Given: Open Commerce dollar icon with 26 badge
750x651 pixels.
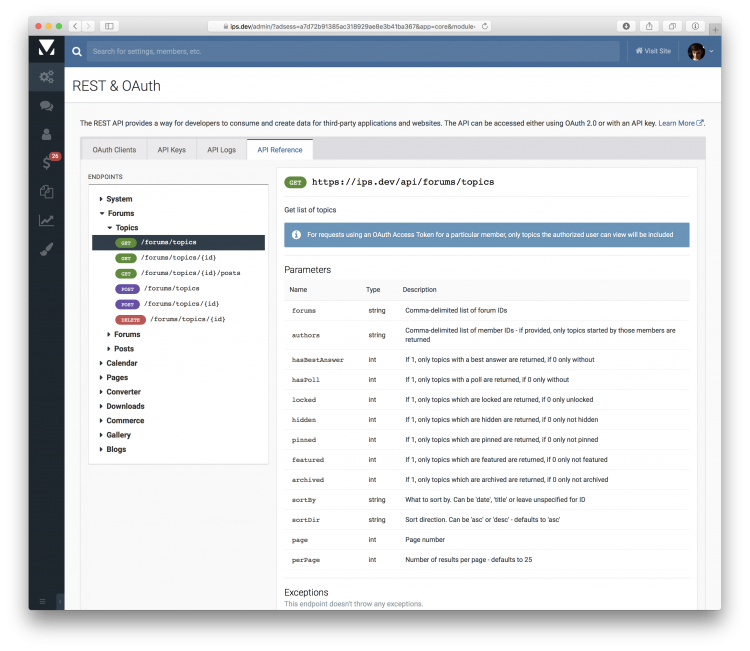Looking at the screenshot, I should (48, 162).
